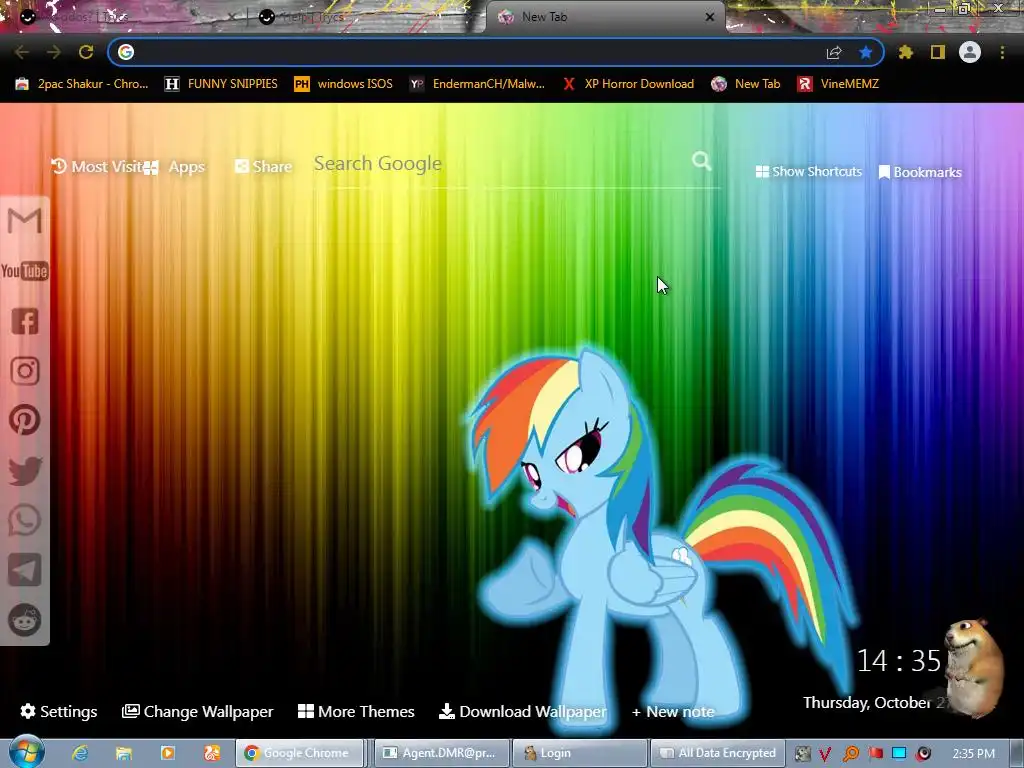Screen dimensions: 1024x768
Task: Focus the Search Google field
Action: point(501,163)
